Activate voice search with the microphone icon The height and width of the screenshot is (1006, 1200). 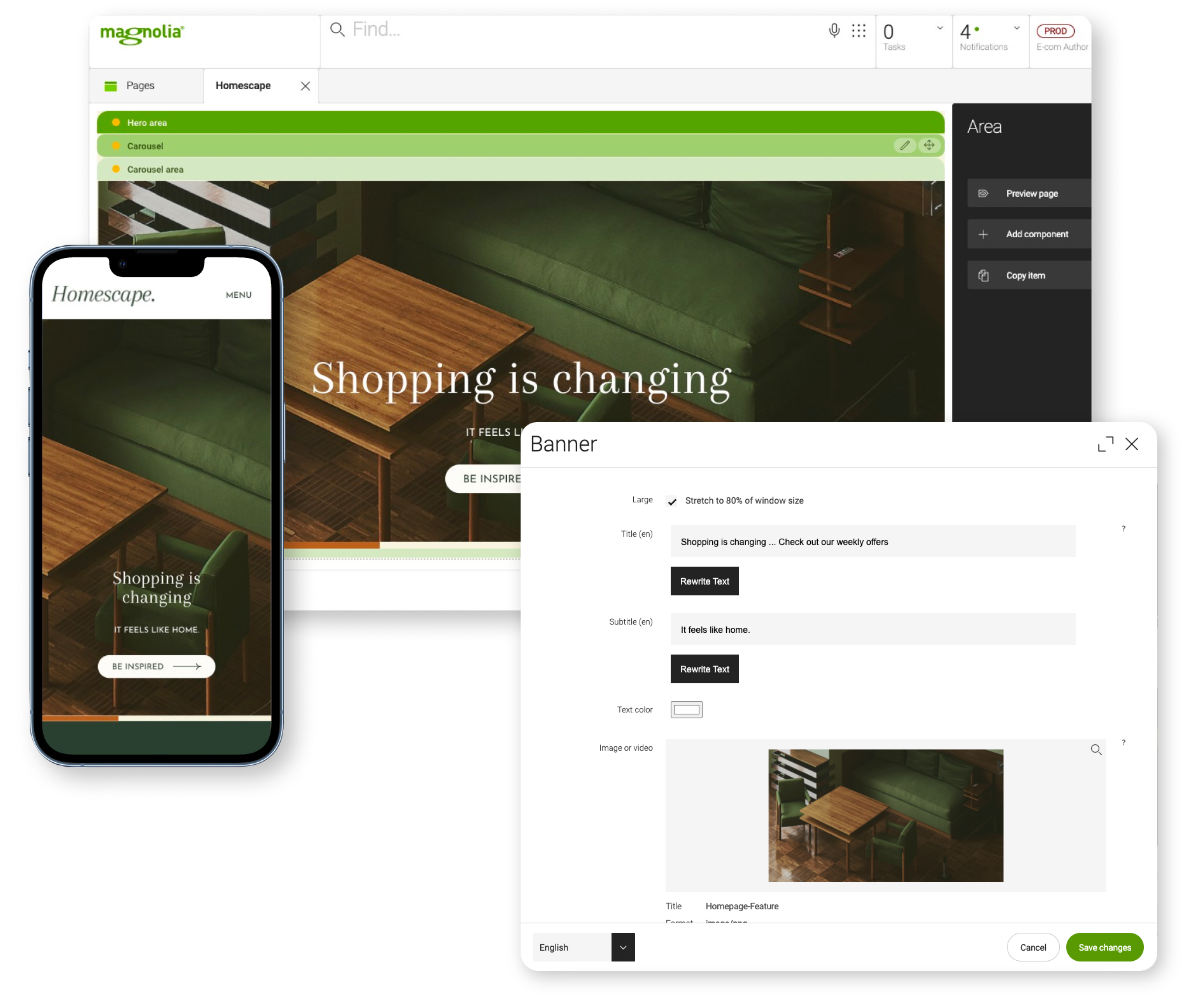(835, 30)
